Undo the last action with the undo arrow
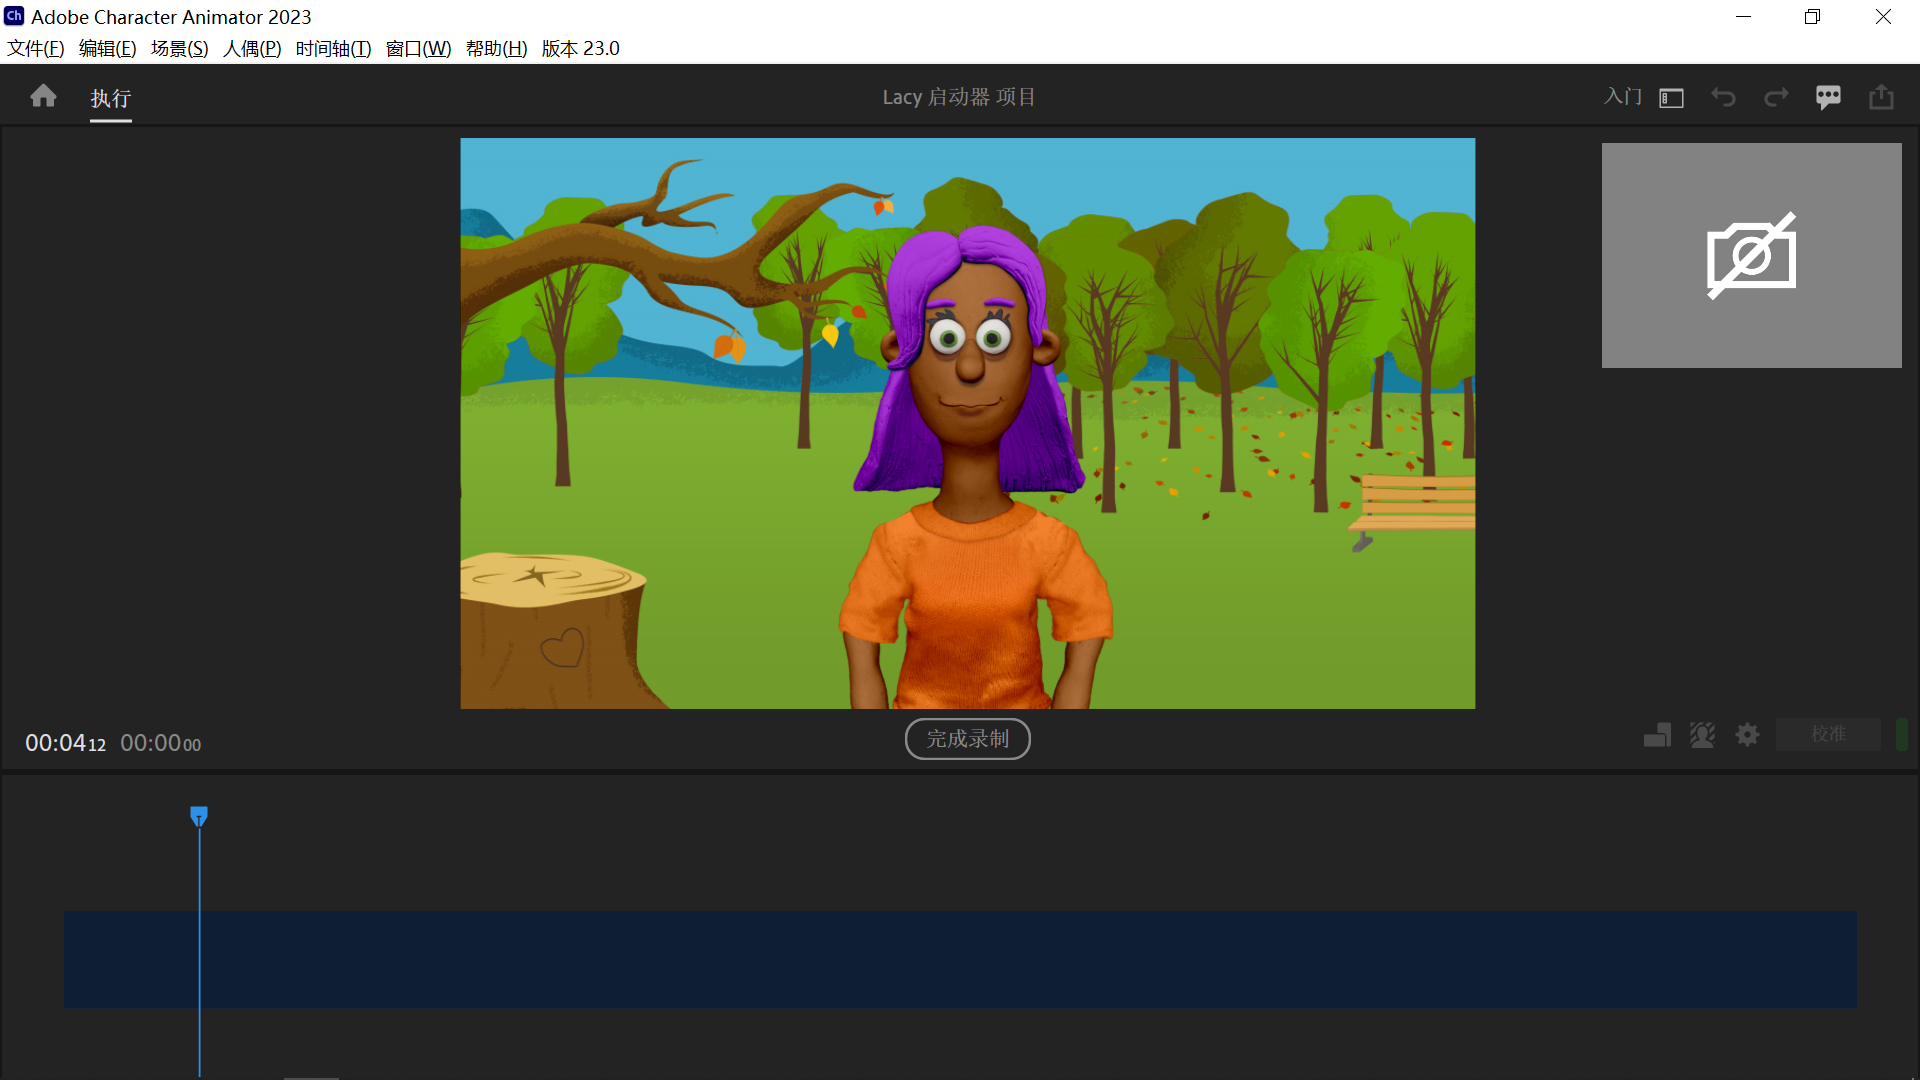Image resolution: width=1920 pixels, height=1080 pixels. pos(1723,97)
